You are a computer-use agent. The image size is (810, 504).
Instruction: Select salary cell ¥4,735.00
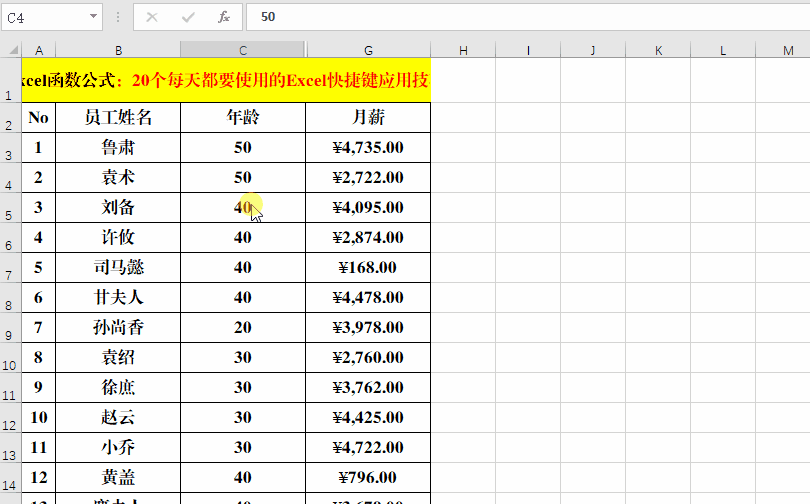[x=368, y=148]
